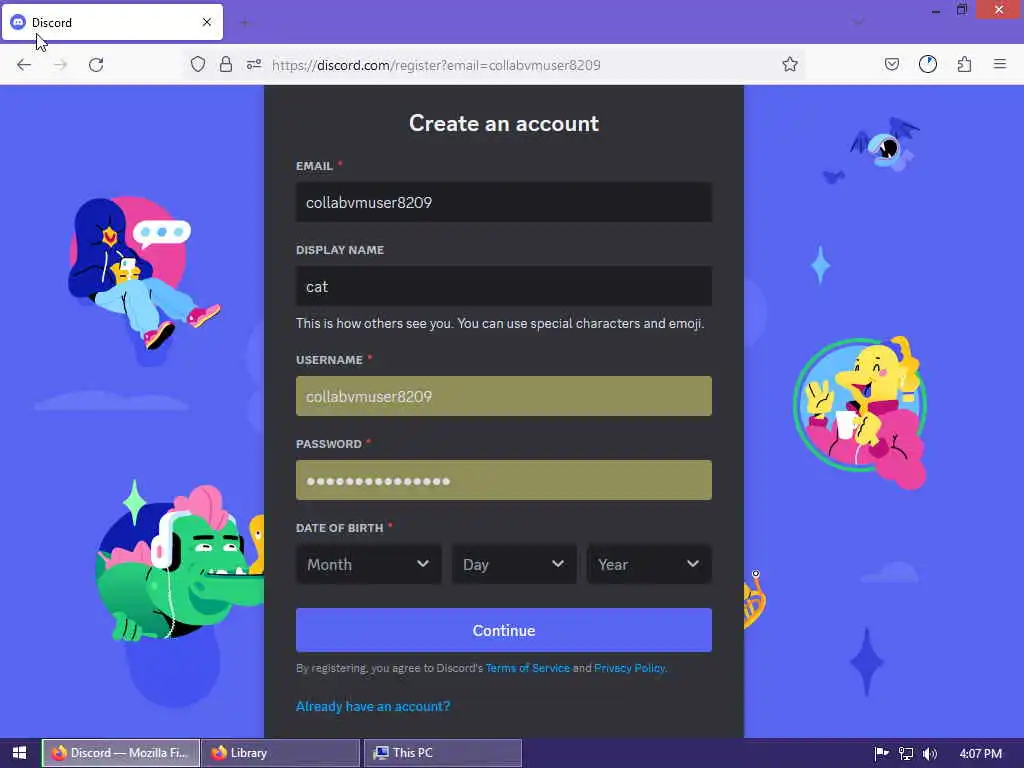Open the Terms of Service link
Image resolution: width=1024 pixels, height=768 pixels.
coord(528,668)
